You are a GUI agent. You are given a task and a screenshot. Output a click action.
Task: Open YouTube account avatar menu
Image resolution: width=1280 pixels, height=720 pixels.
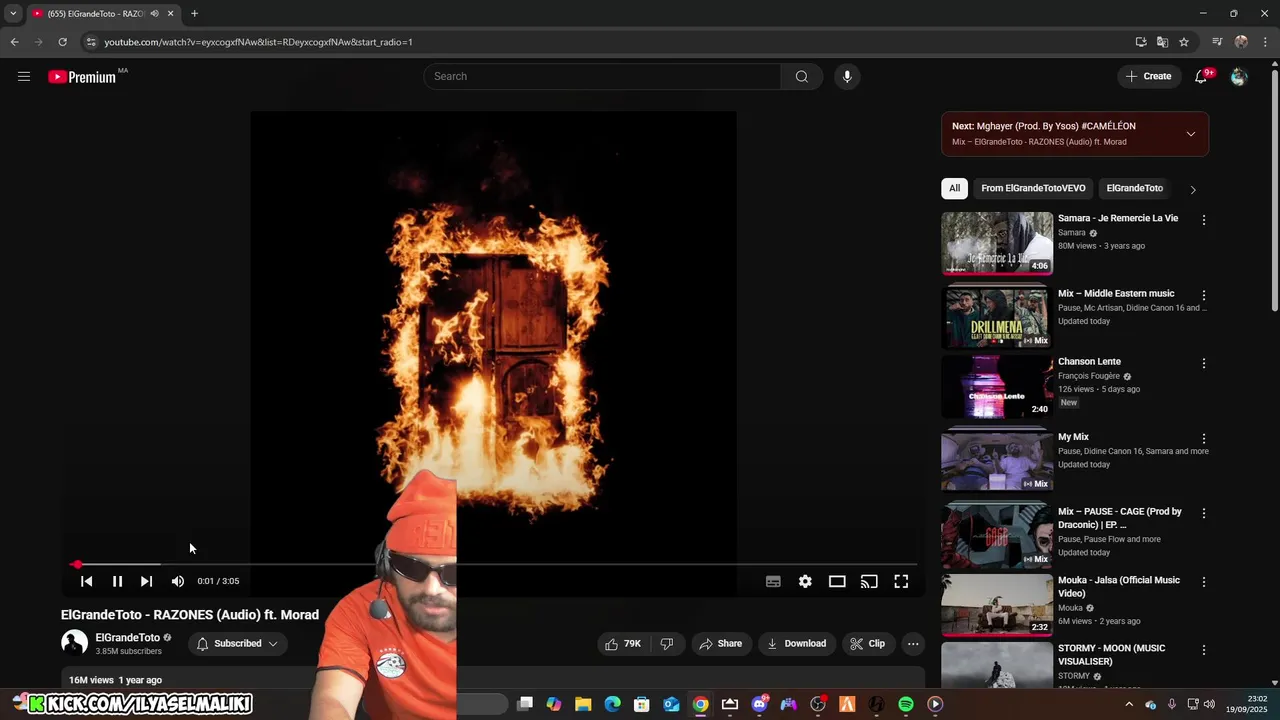(1239, 76)
